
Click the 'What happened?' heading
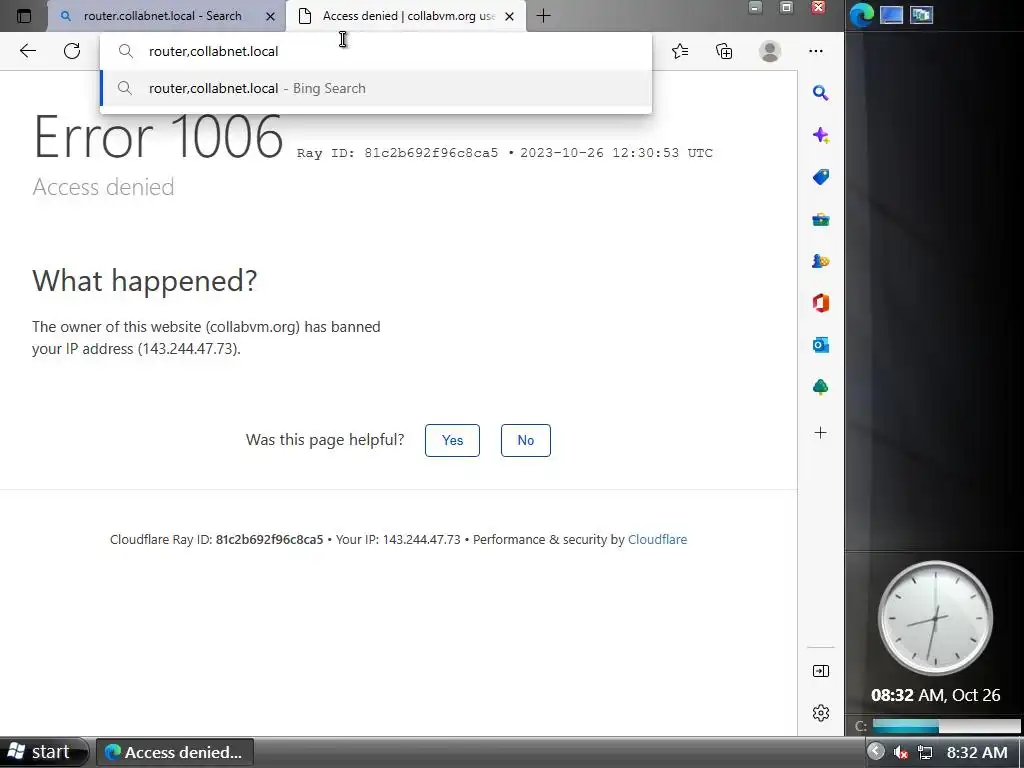tap(144, 281)
